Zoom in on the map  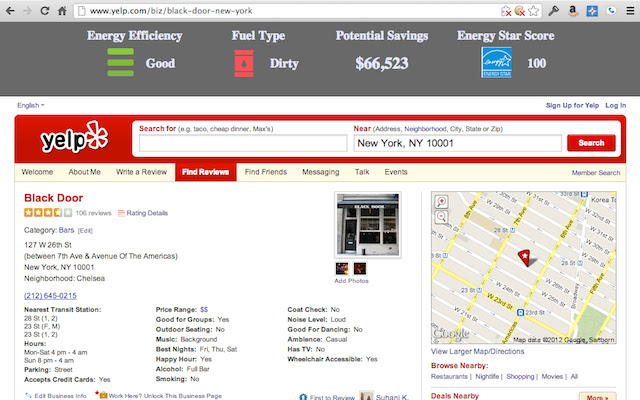coord(441,201)
